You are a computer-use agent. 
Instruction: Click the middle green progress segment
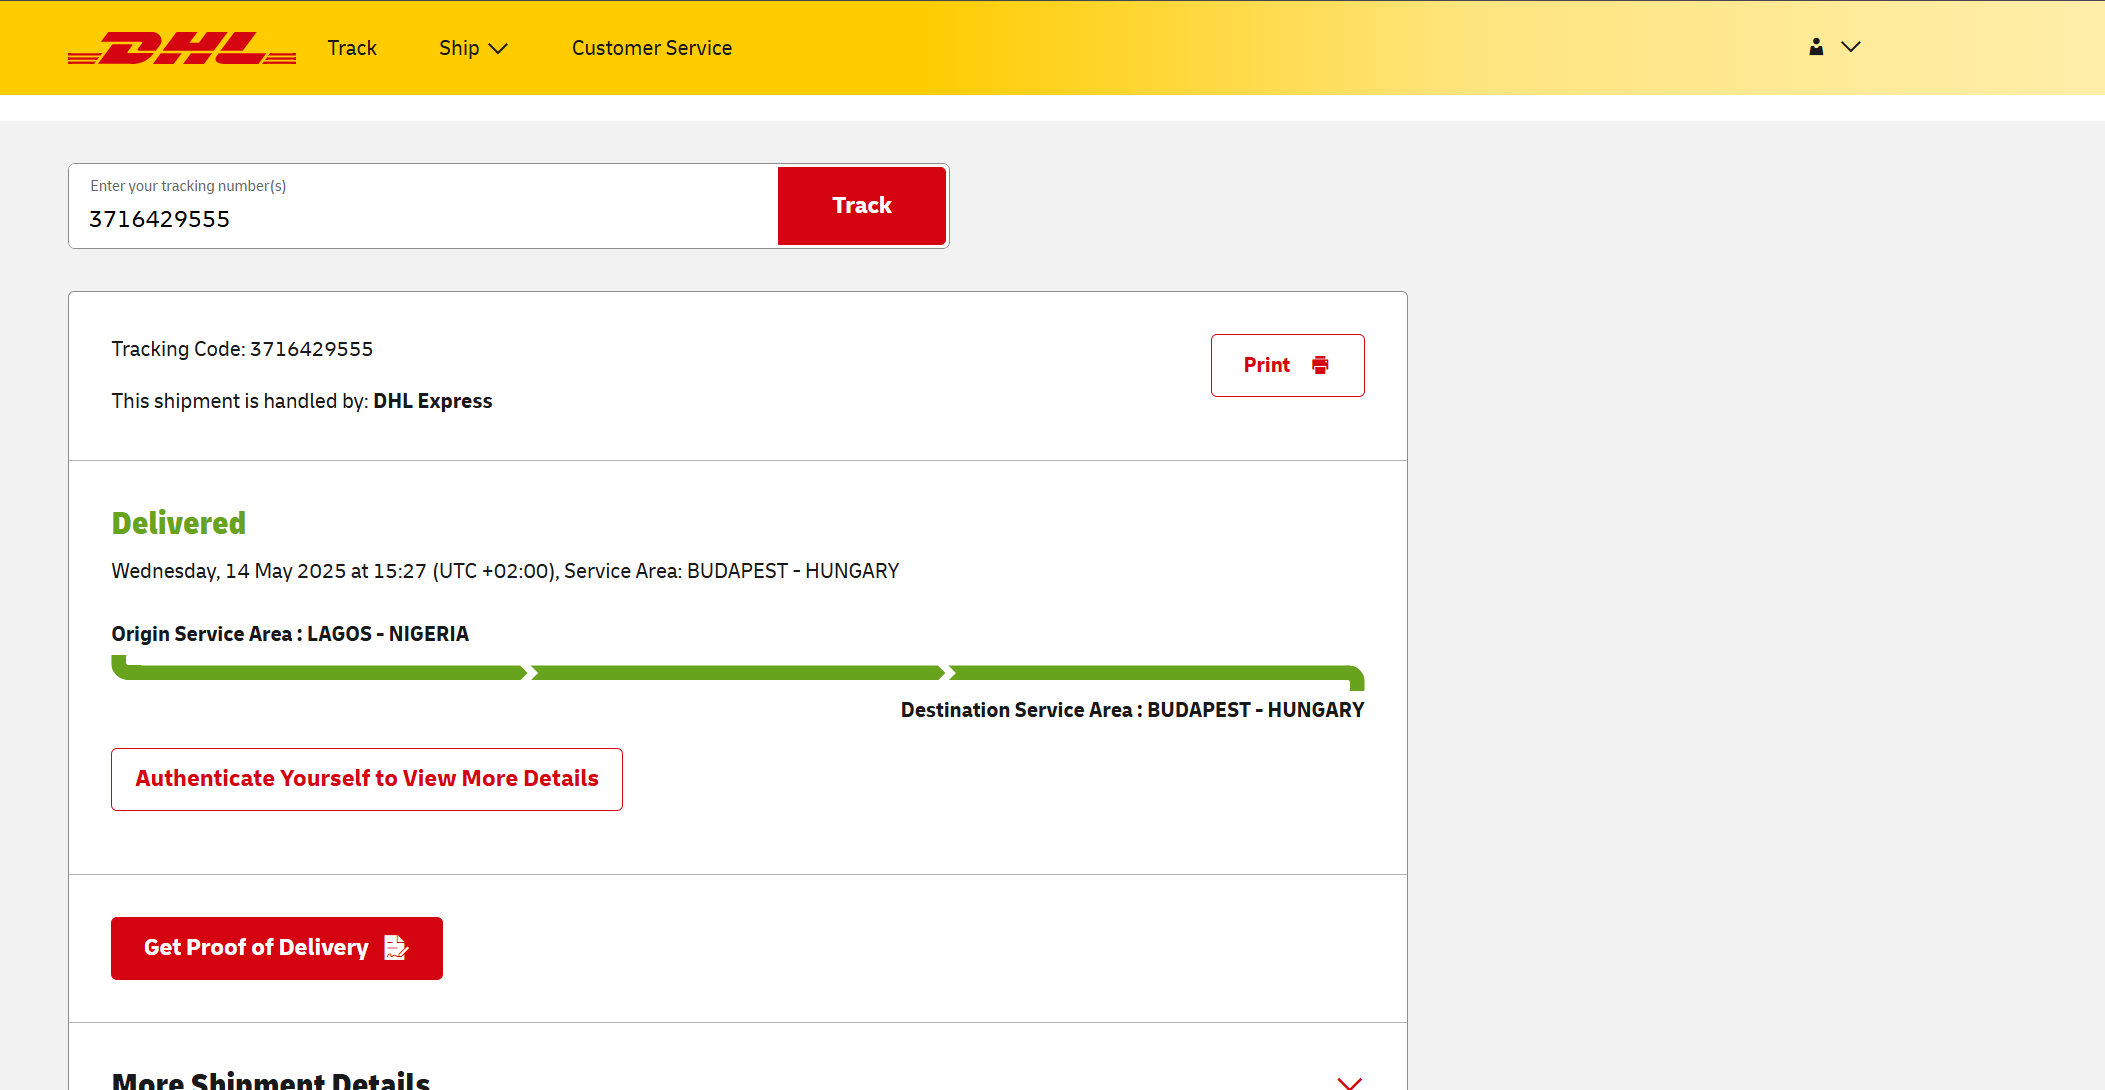[x=738, y=673]
